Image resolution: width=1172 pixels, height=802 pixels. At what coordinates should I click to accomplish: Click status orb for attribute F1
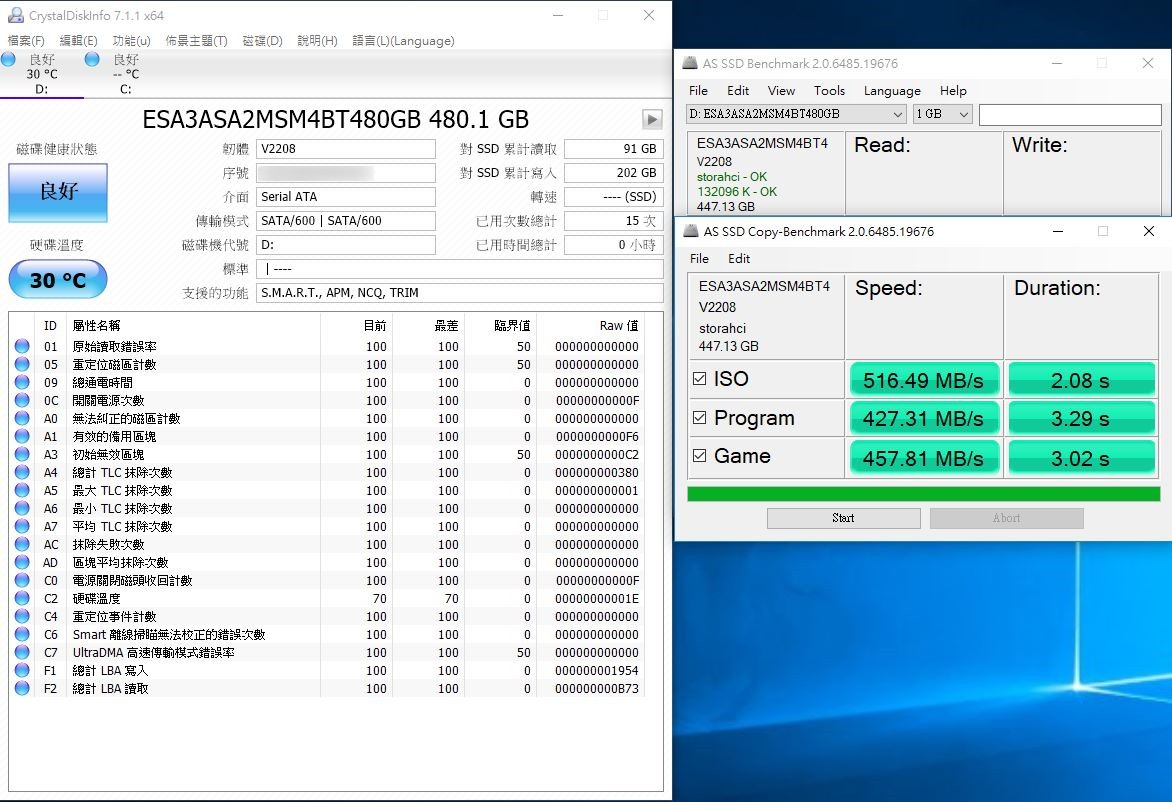click(22, 670)
